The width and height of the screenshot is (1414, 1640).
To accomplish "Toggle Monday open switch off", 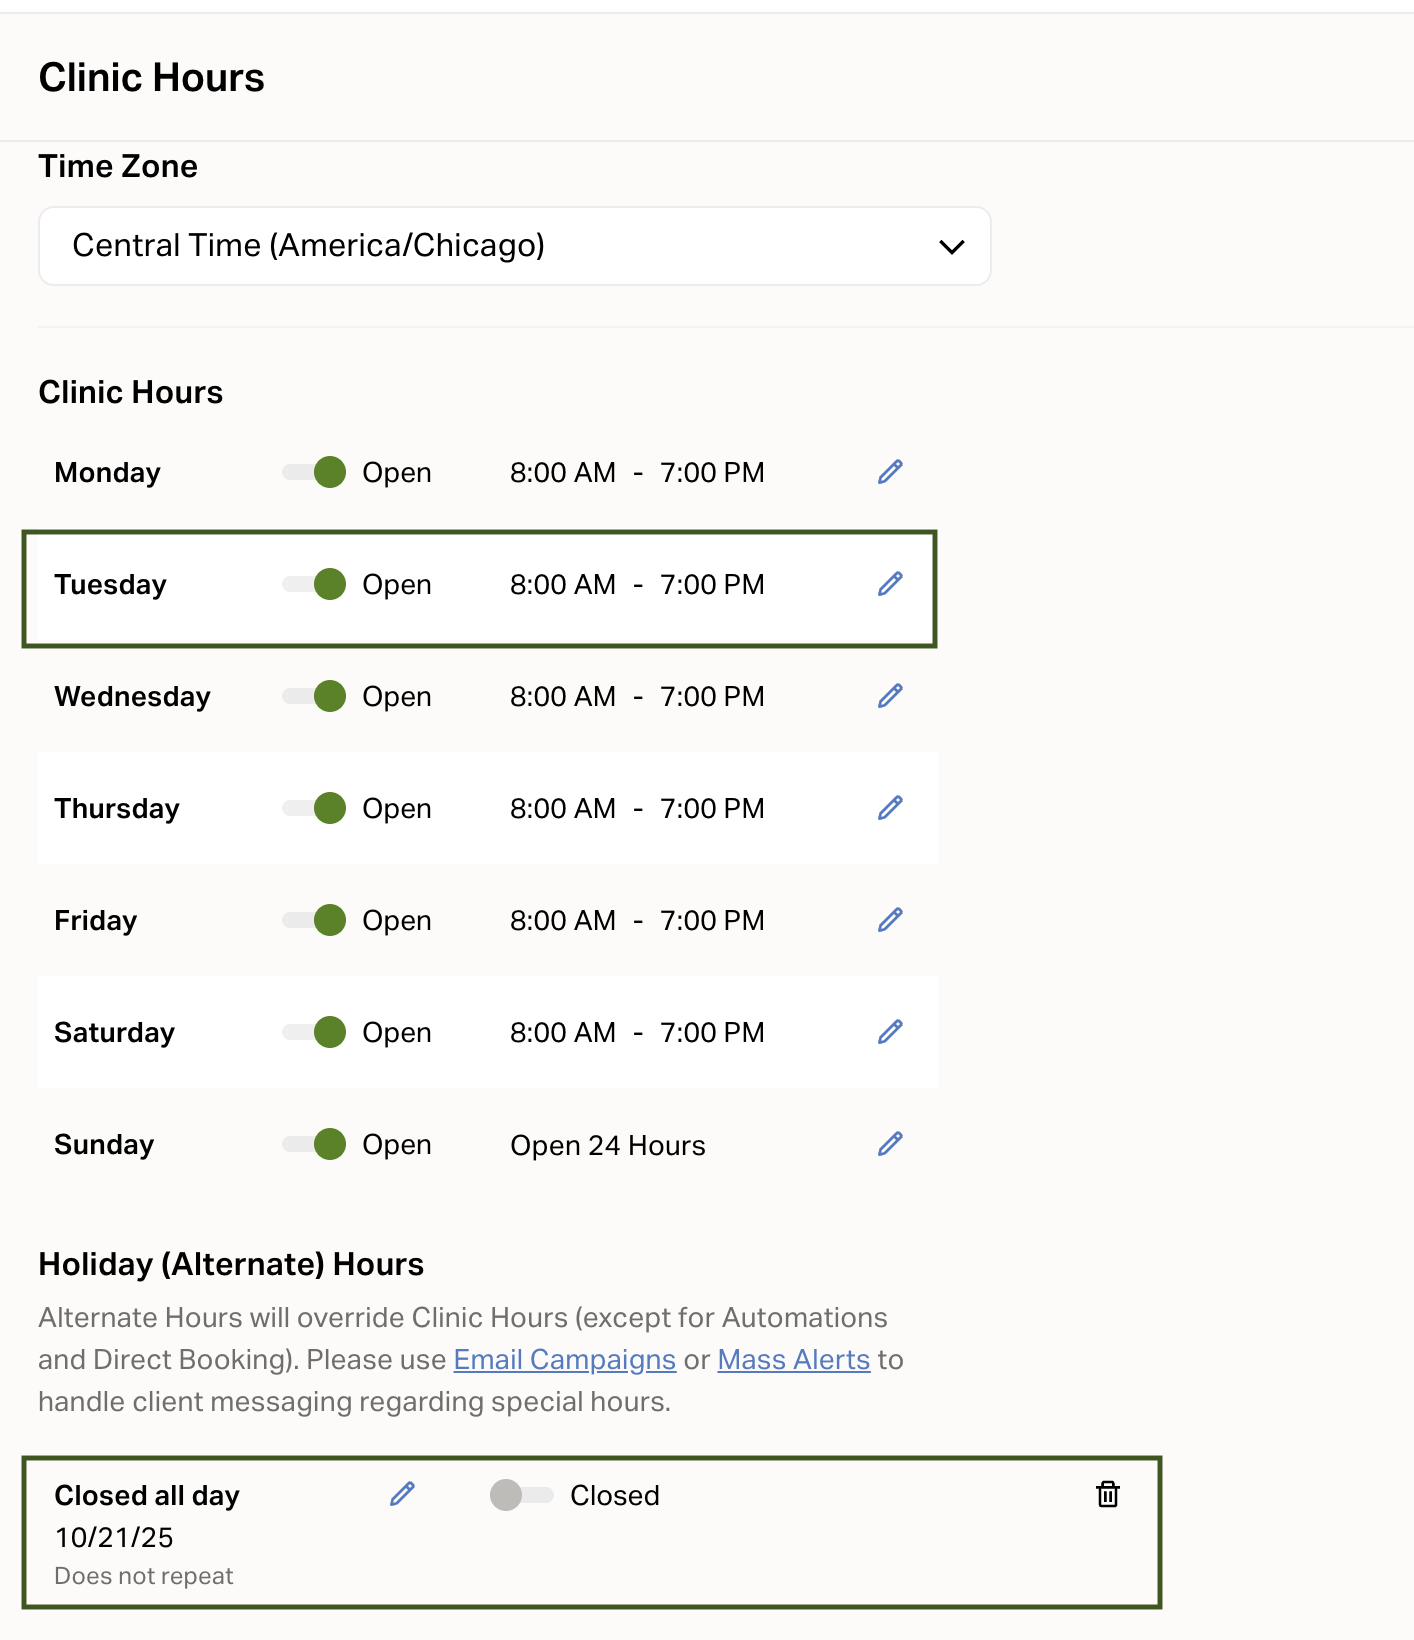I will (315, 472).
